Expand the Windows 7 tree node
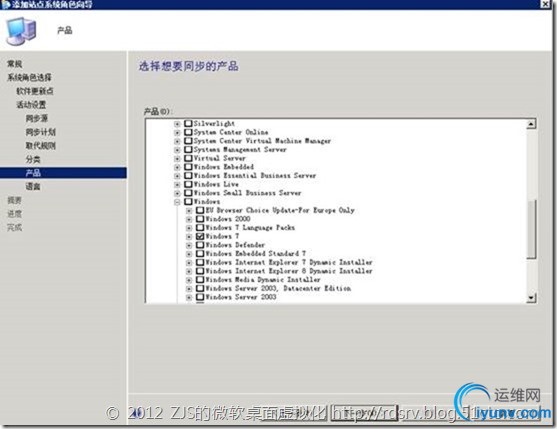Image resolution: width=557 pixels, height=429 pixels. 189,237
